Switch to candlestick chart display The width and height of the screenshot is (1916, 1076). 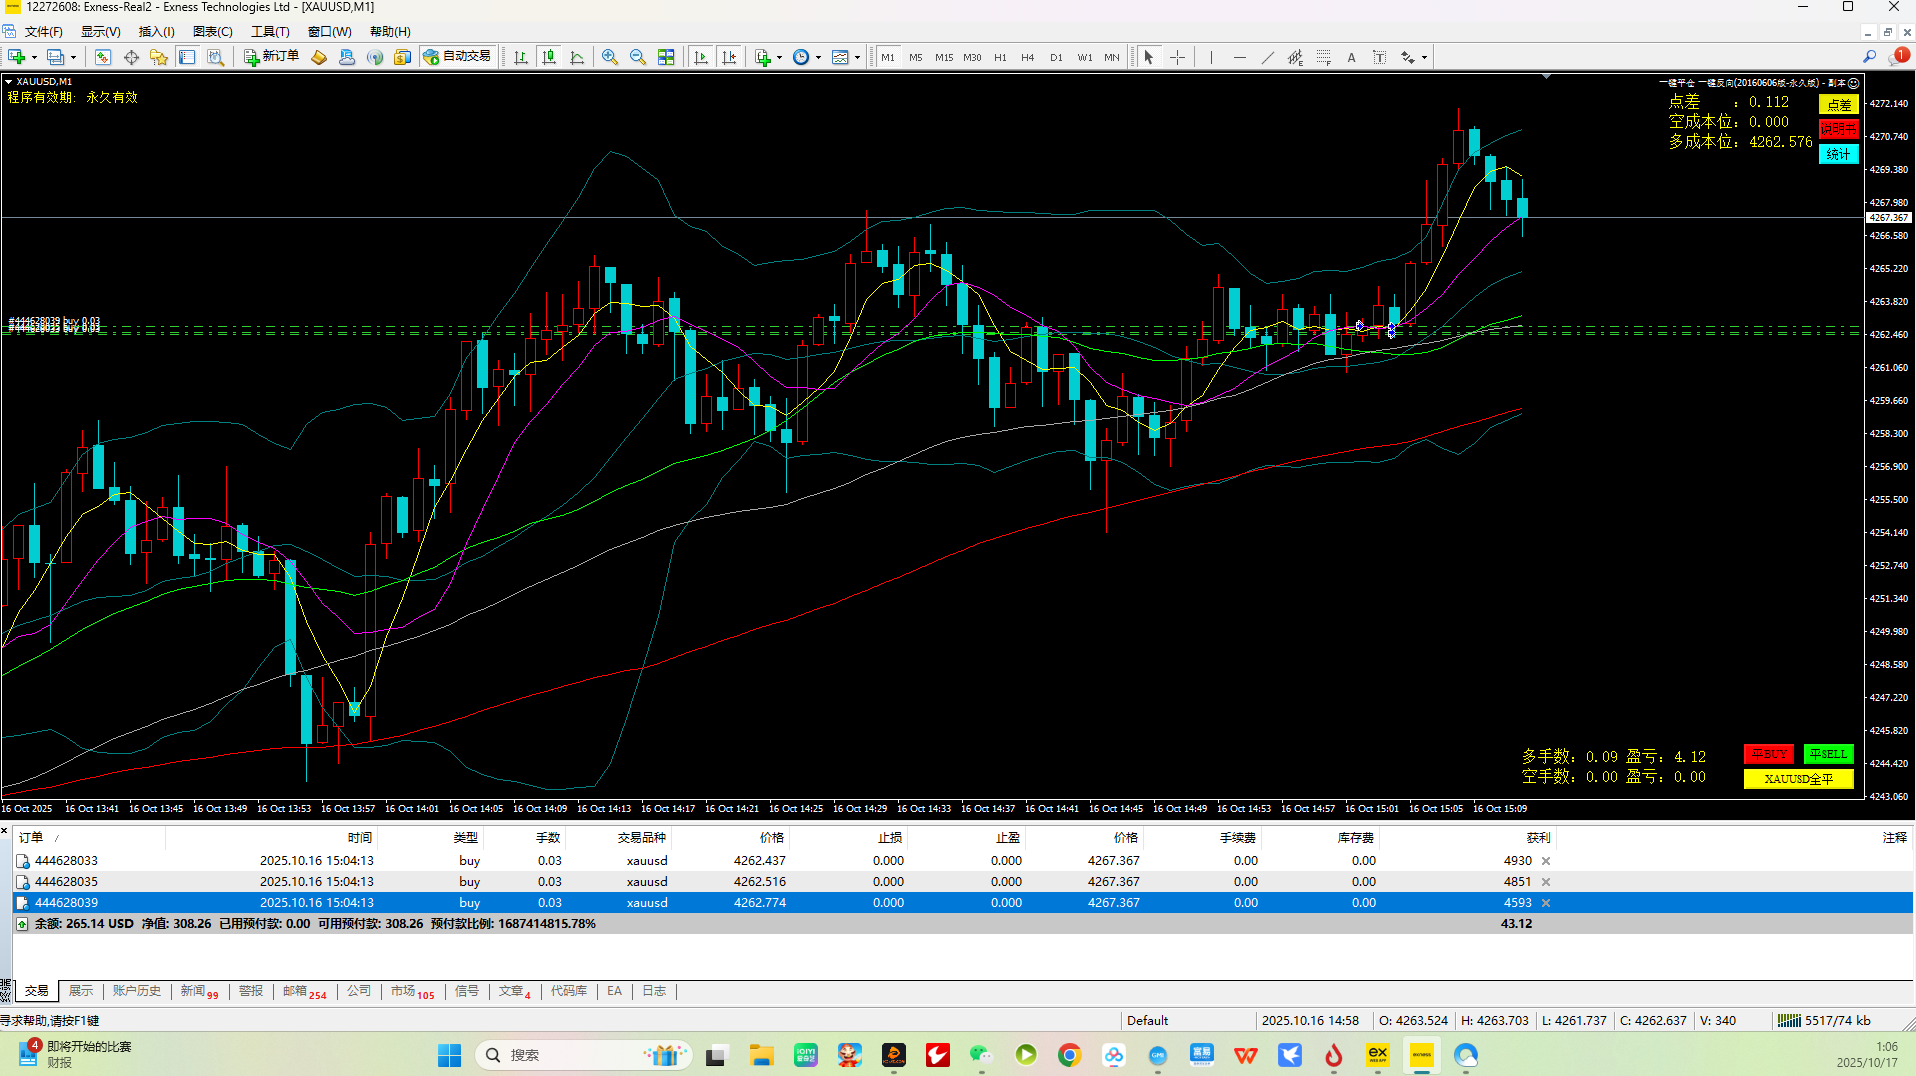coord(549,57)
